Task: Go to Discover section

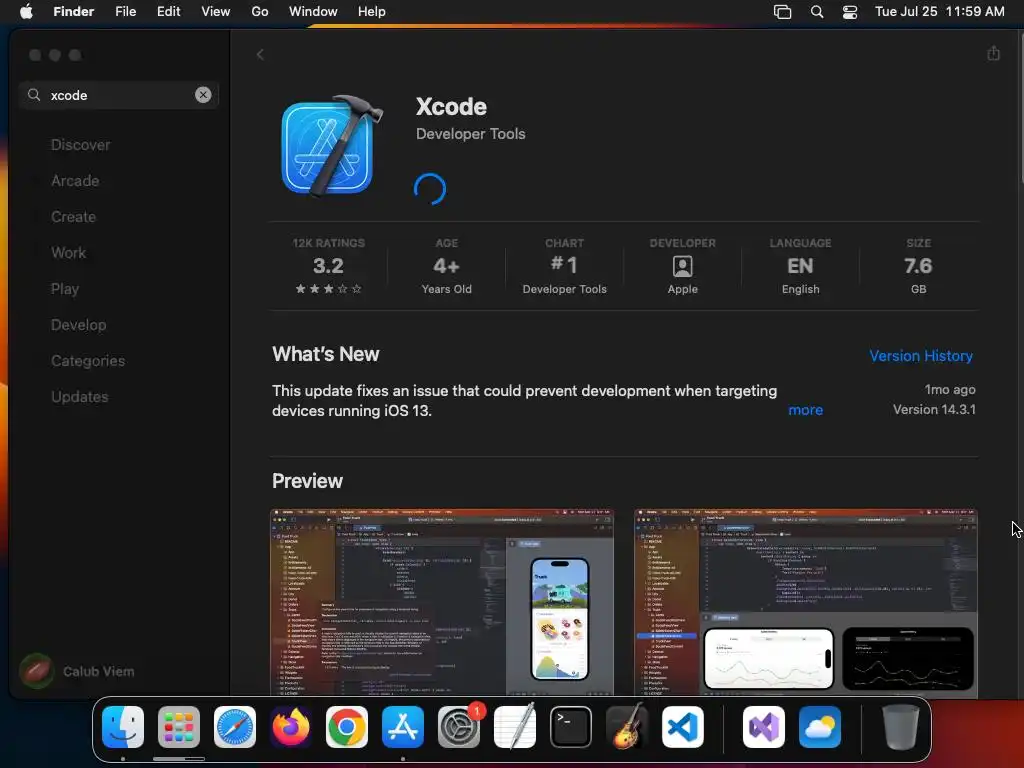Action: pyautogui.click(x=80, y=145)
